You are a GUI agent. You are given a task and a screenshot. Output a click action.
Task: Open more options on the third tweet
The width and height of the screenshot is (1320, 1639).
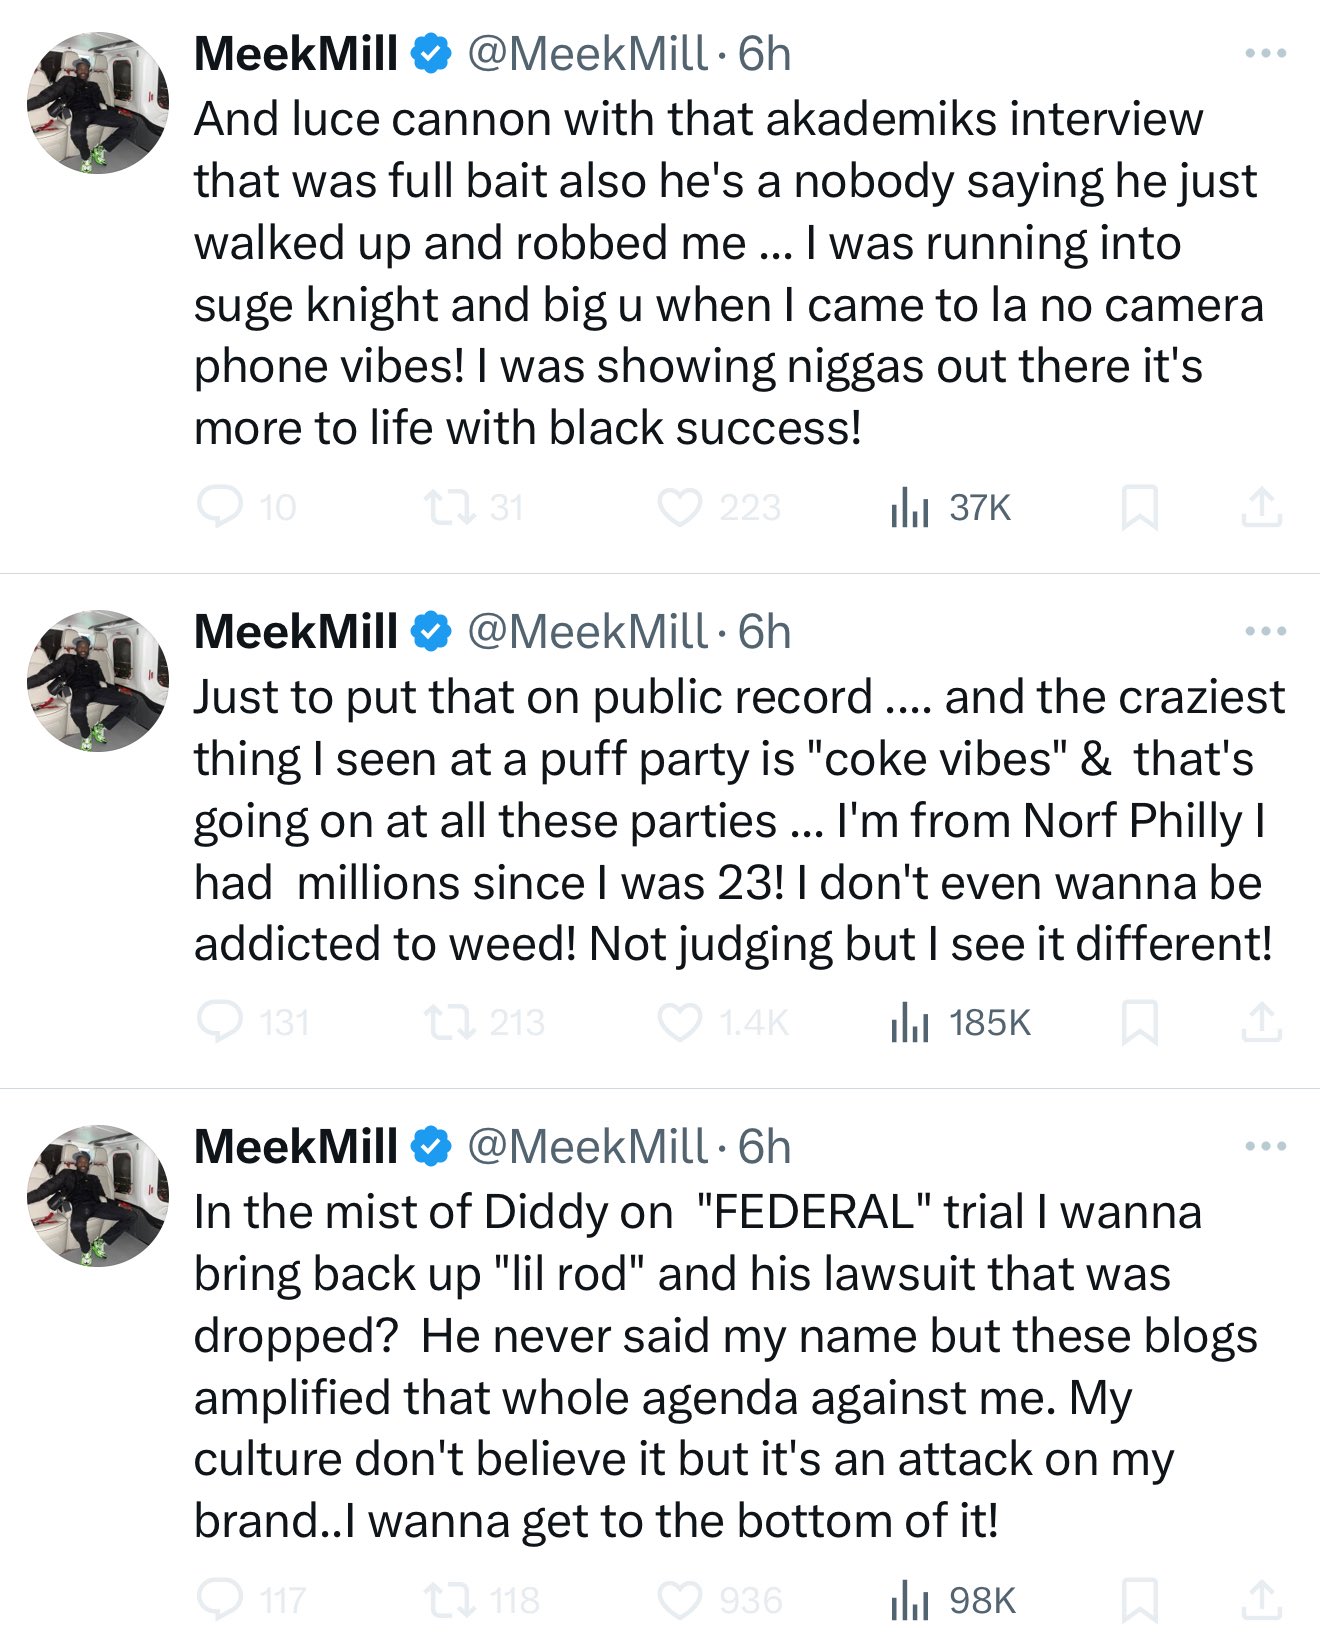click(x=1265, y=1147)
